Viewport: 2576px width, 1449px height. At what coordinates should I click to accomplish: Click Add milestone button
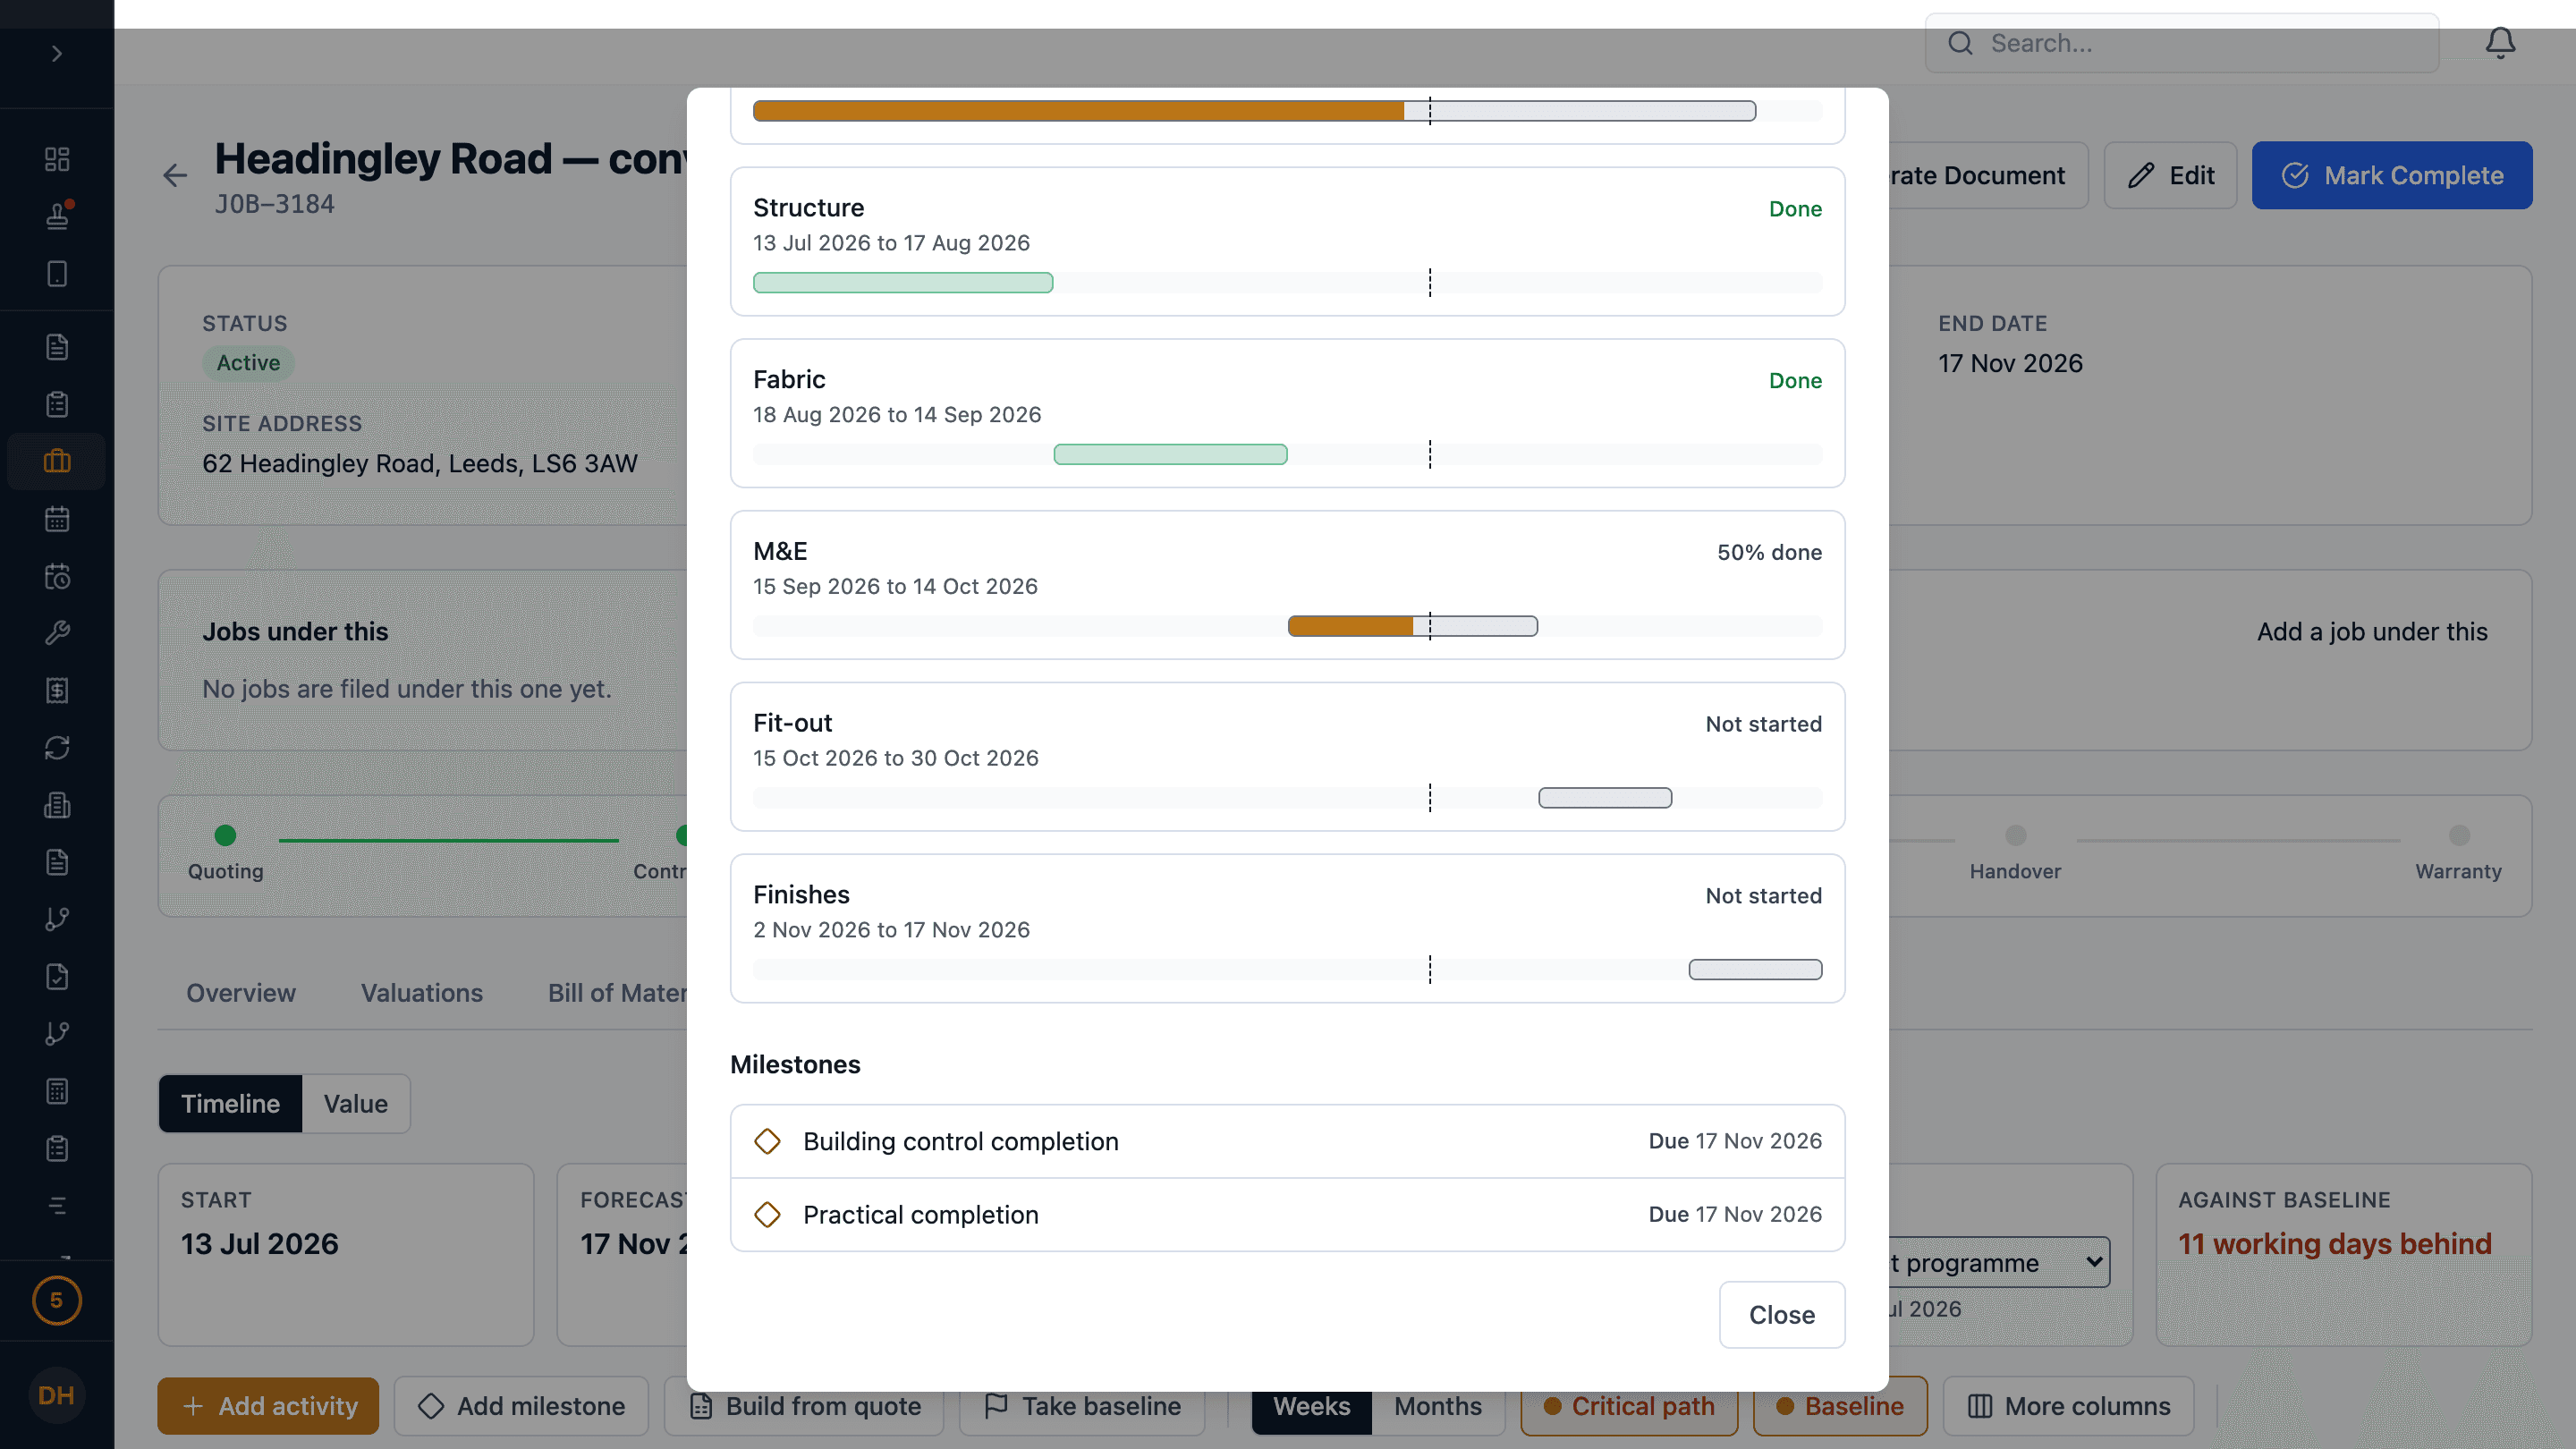[x=521, y=1405]
